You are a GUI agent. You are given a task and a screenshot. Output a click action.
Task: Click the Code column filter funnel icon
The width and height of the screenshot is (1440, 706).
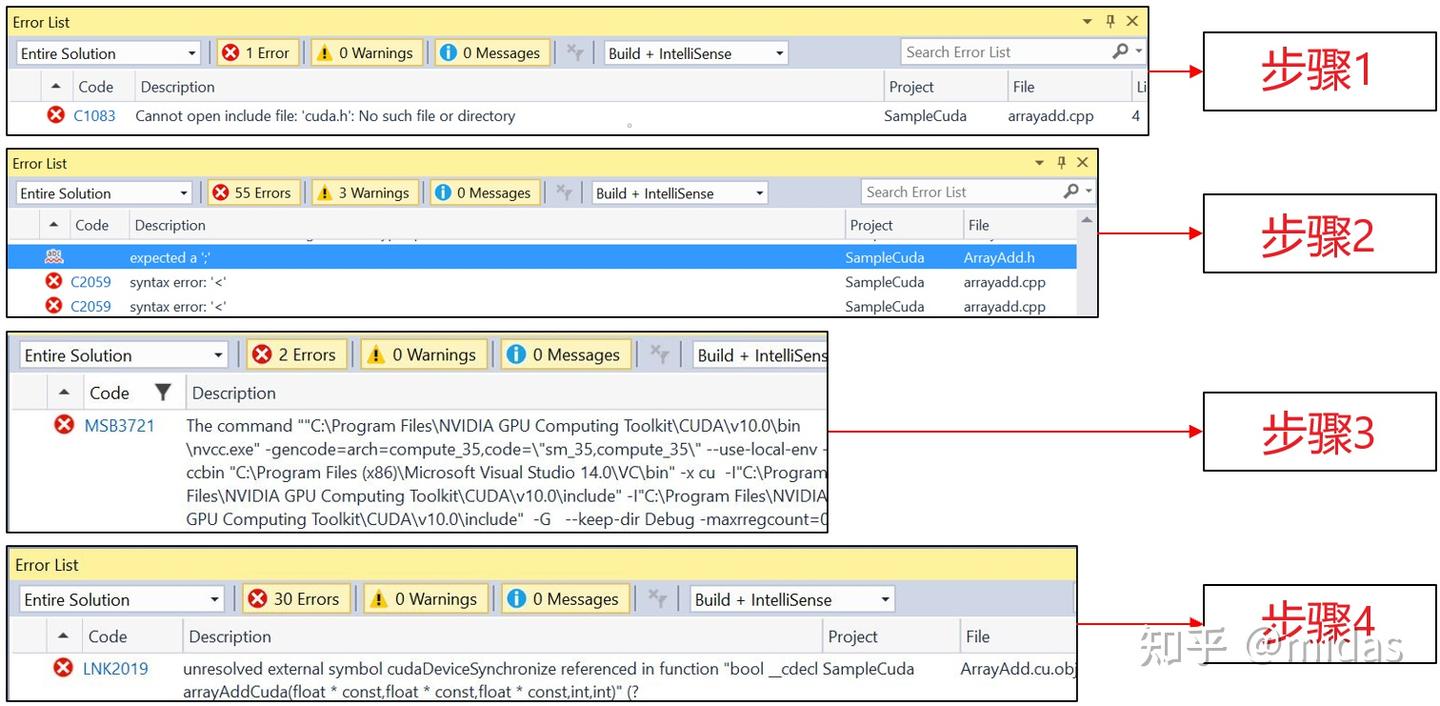coord(163,392)
